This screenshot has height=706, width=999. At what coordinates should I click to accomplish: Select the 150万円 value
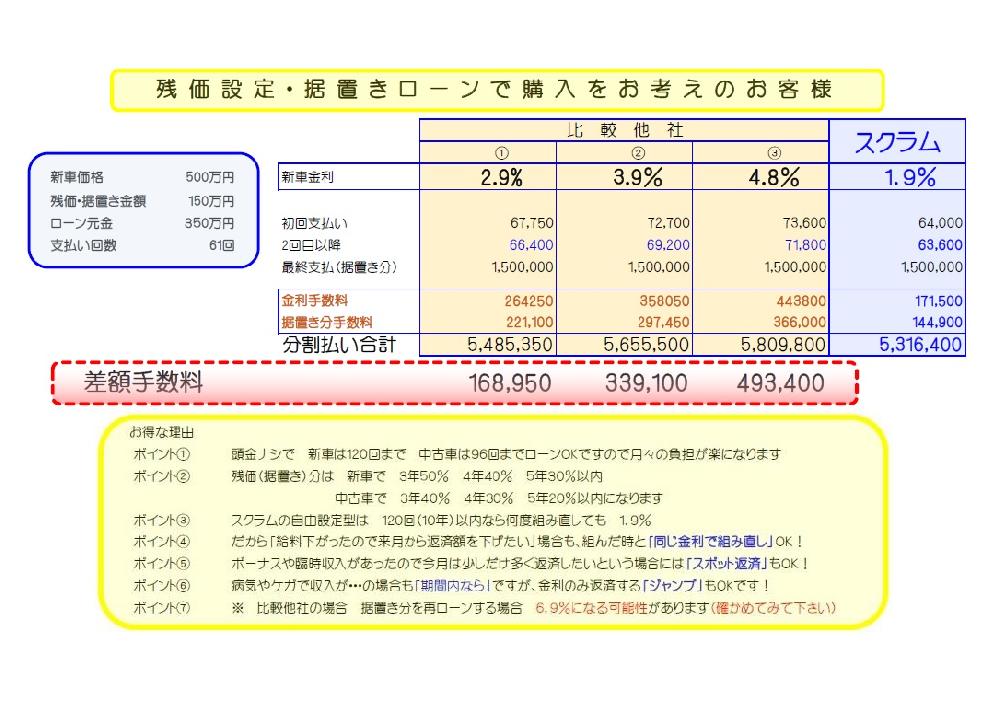click(x=211, y=201)
